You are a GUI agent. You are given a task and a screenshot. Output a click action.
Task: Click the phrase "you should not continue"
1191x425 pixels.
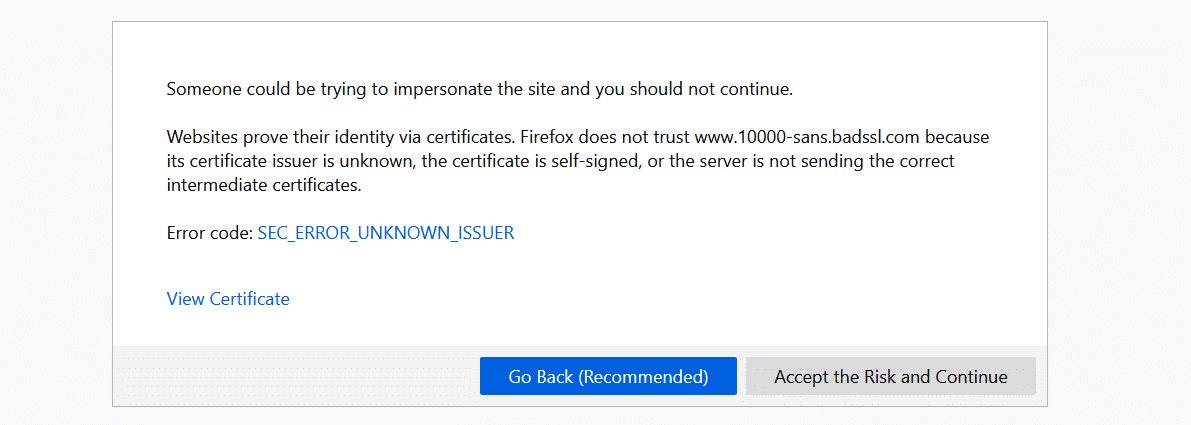692,89
